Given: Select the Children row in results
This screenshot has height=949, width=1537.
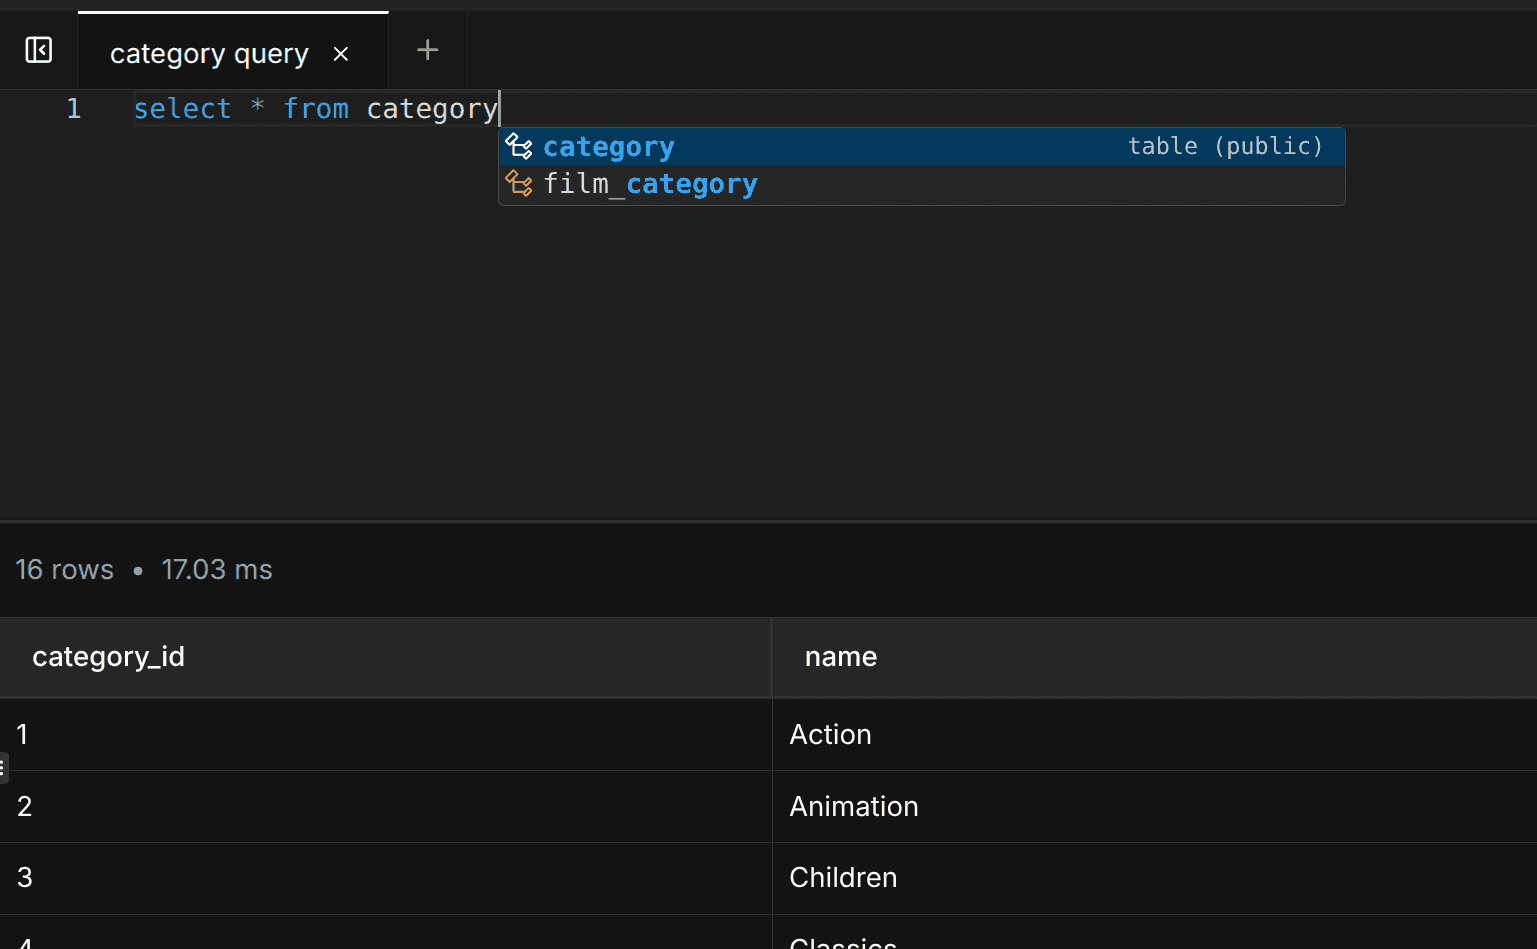Looking at the screenshot, I should pyautogui.click(x=843, y=877).
